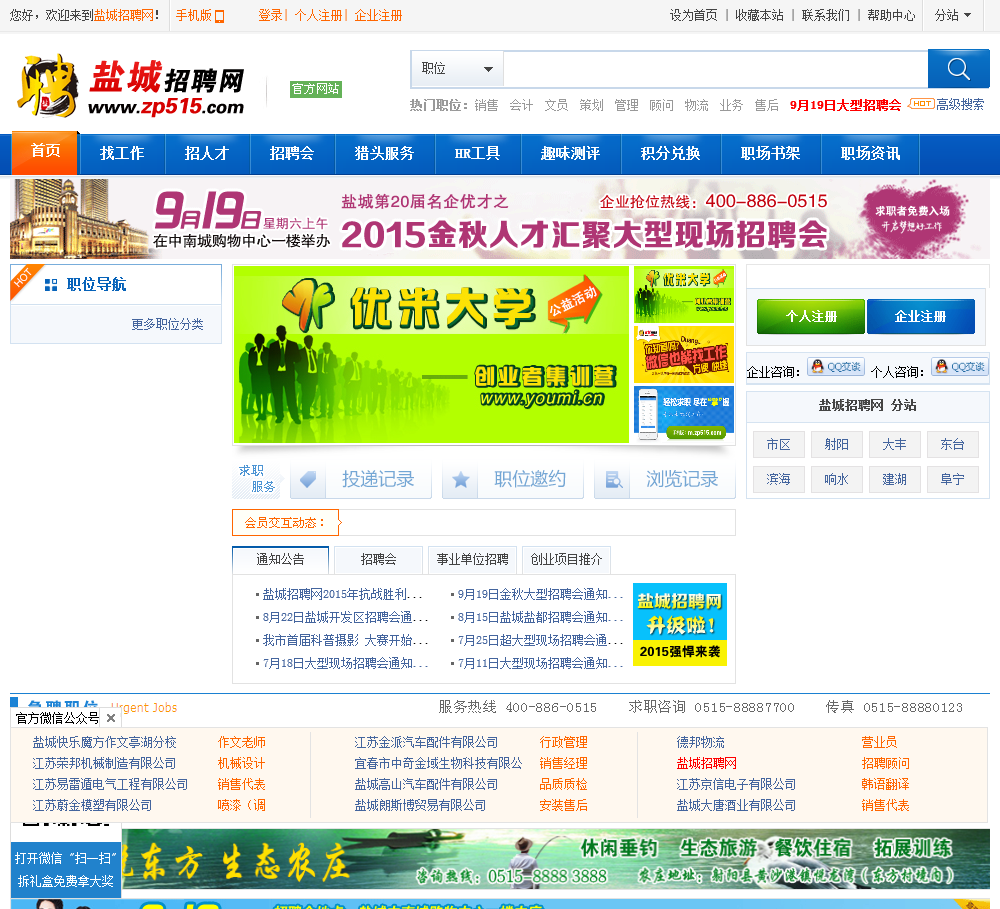Open 找工作 navigation item
Screen dimensions: 1000x909
[x=122, y=153]
